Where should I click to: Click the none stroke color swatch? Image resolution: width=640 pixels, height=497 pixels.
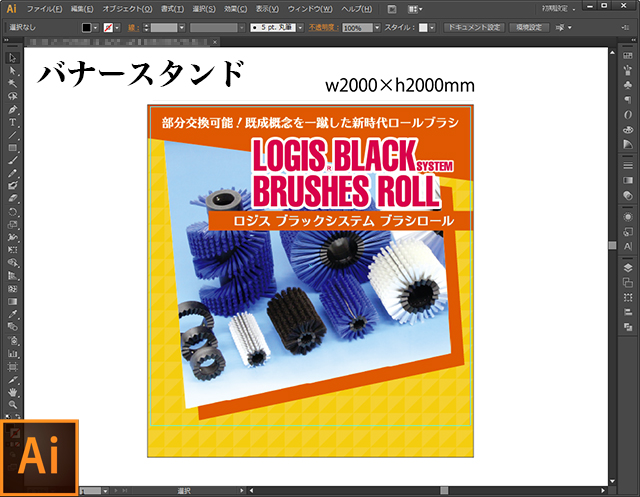click(x=108, y=28)
